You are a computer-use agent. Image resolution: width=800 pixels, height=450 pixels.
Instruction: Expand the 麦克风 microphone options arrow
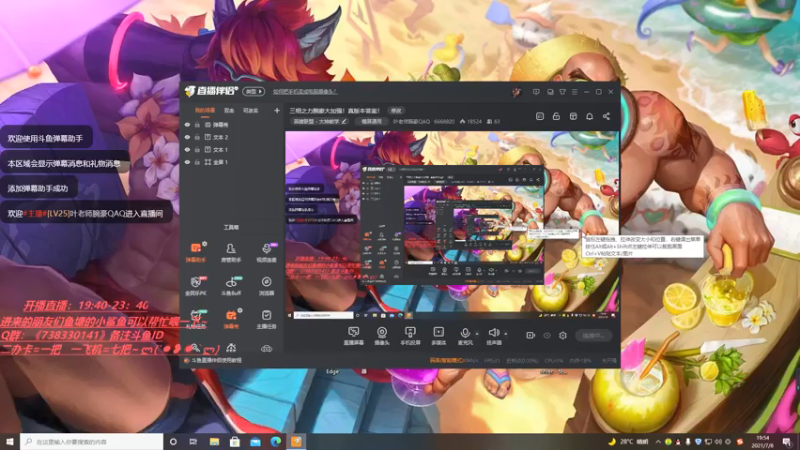[x=477, y=334]
